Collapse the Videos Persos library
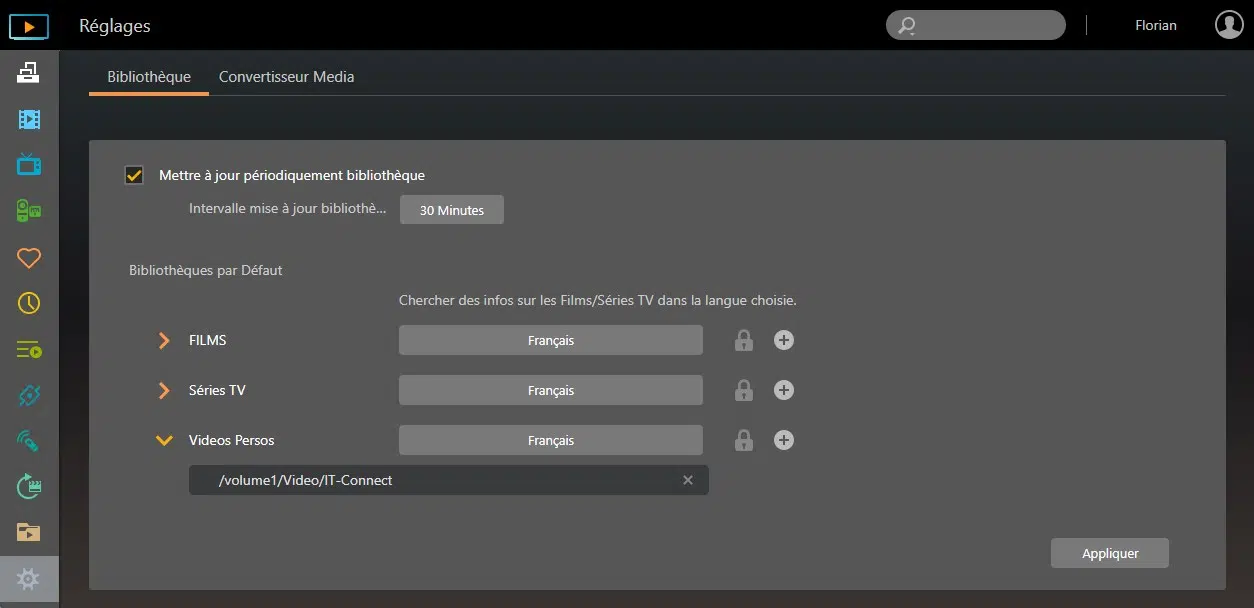Screen dimensions: 1254x608 tap(164, 440)
